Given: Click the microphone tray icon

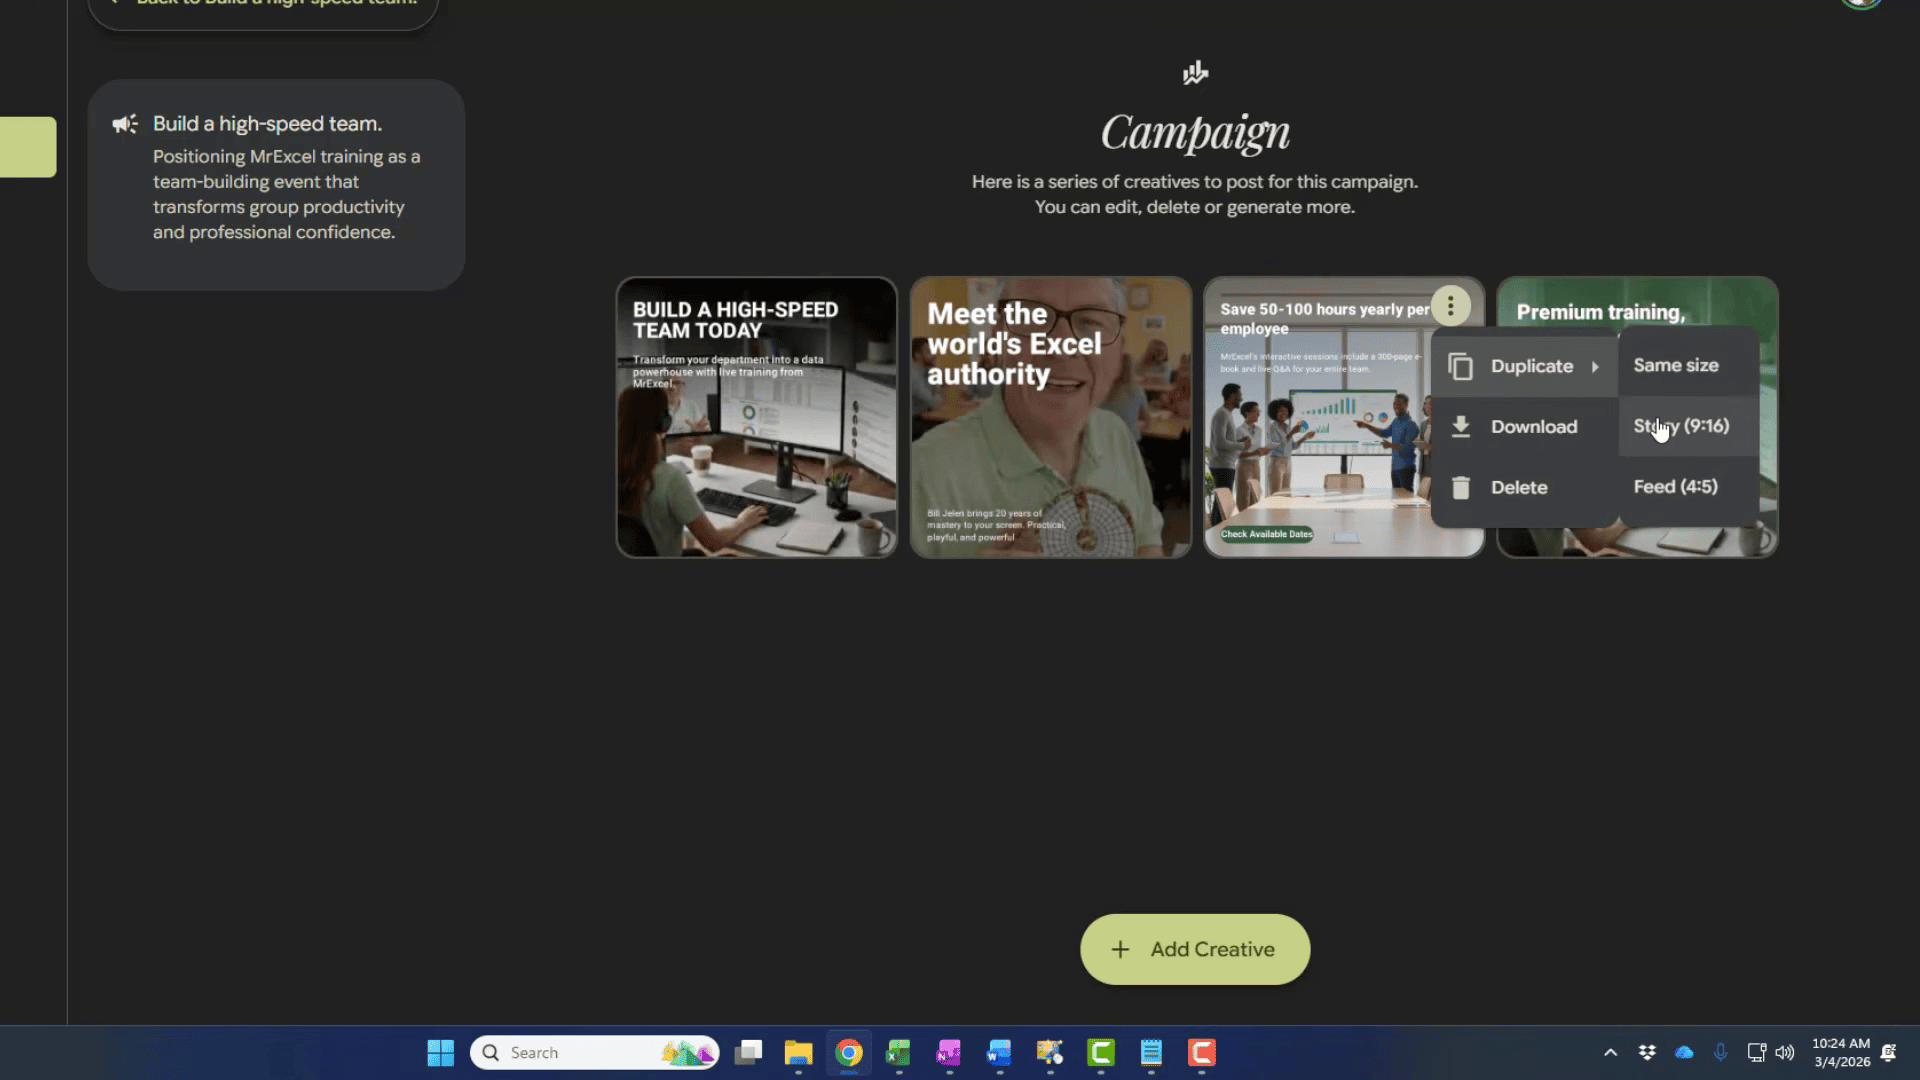Looking at the screenshot, I should point(1720,1052).
